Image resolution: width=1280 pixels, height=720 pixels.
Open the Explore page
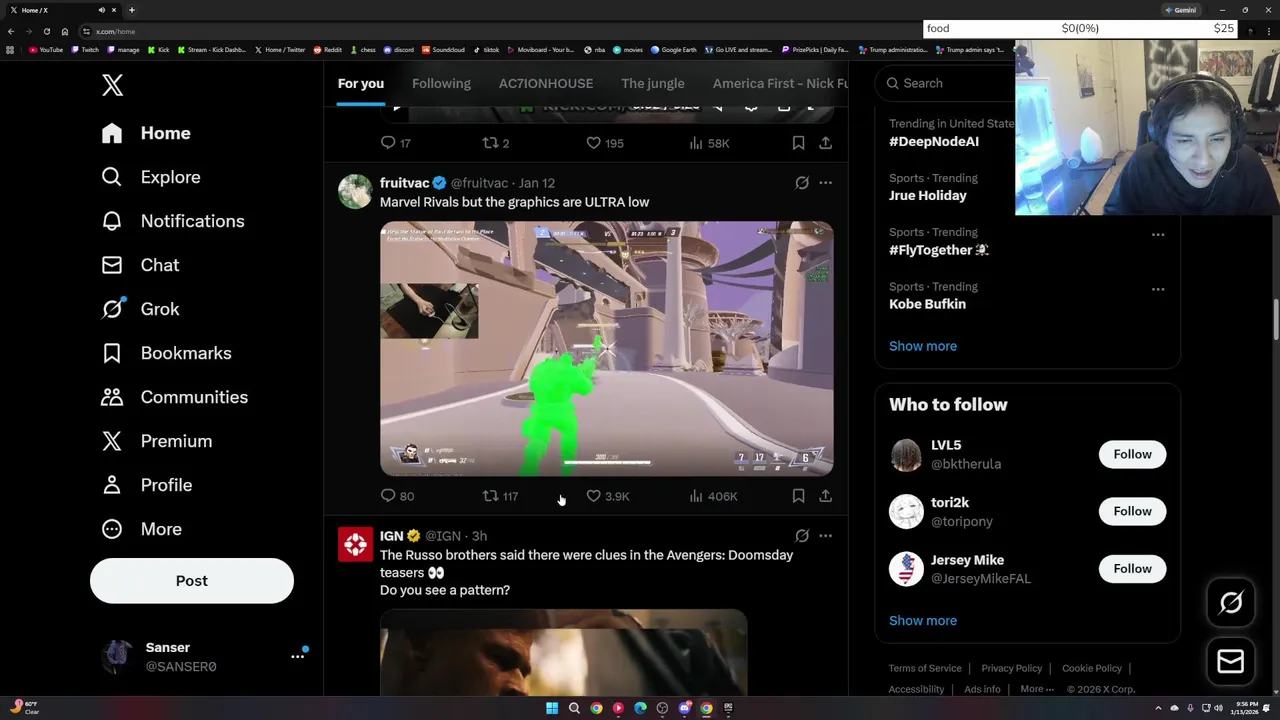pos(151,177)
